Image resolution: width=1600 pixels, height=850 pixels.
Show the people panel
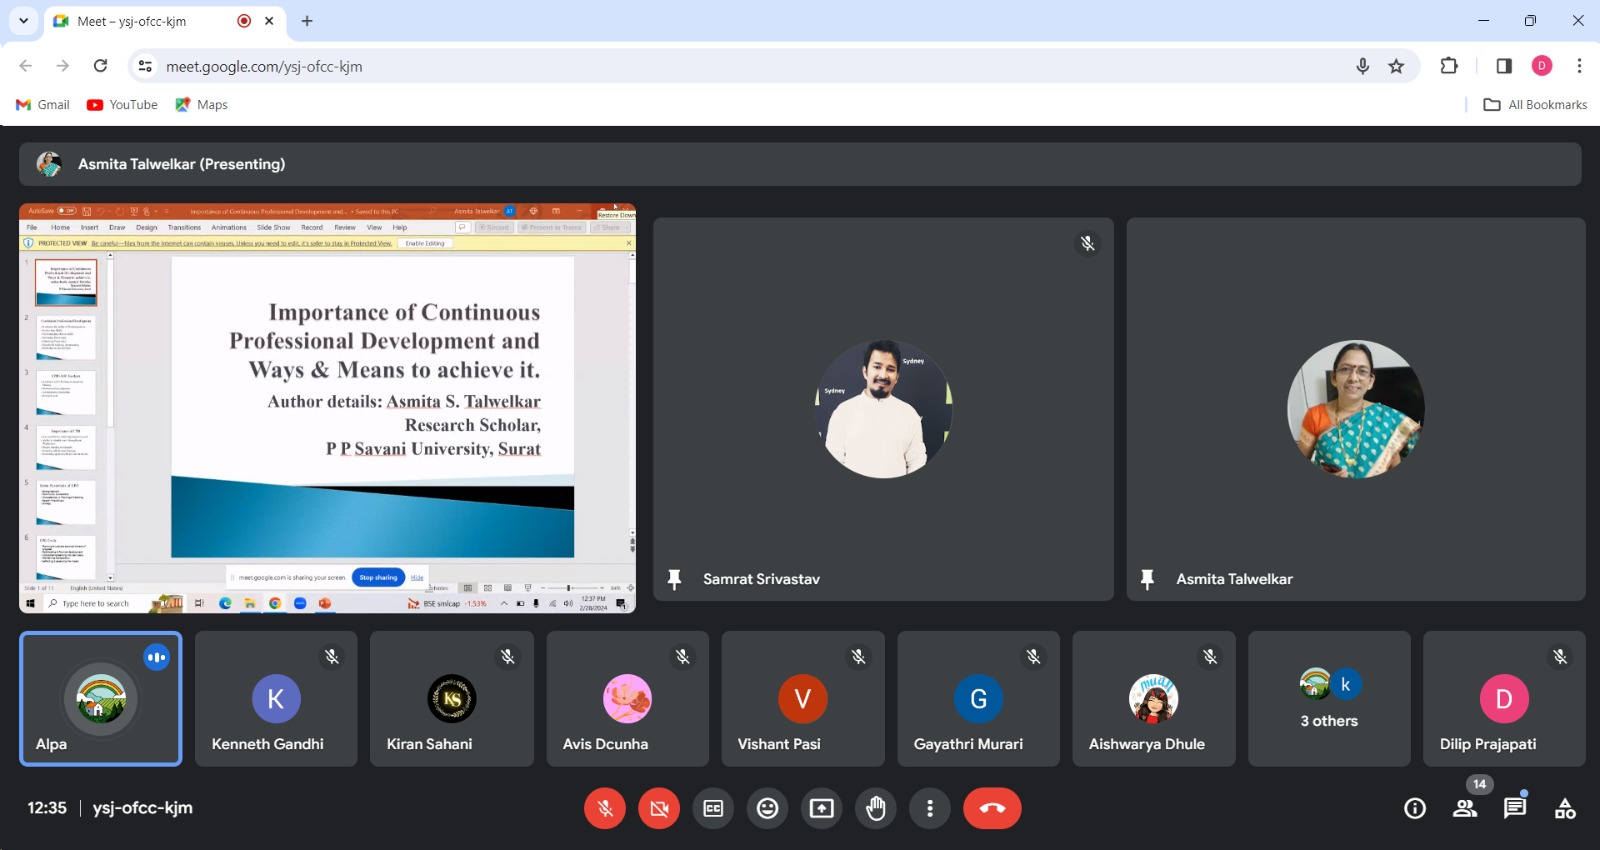(x=1464, y=808)
